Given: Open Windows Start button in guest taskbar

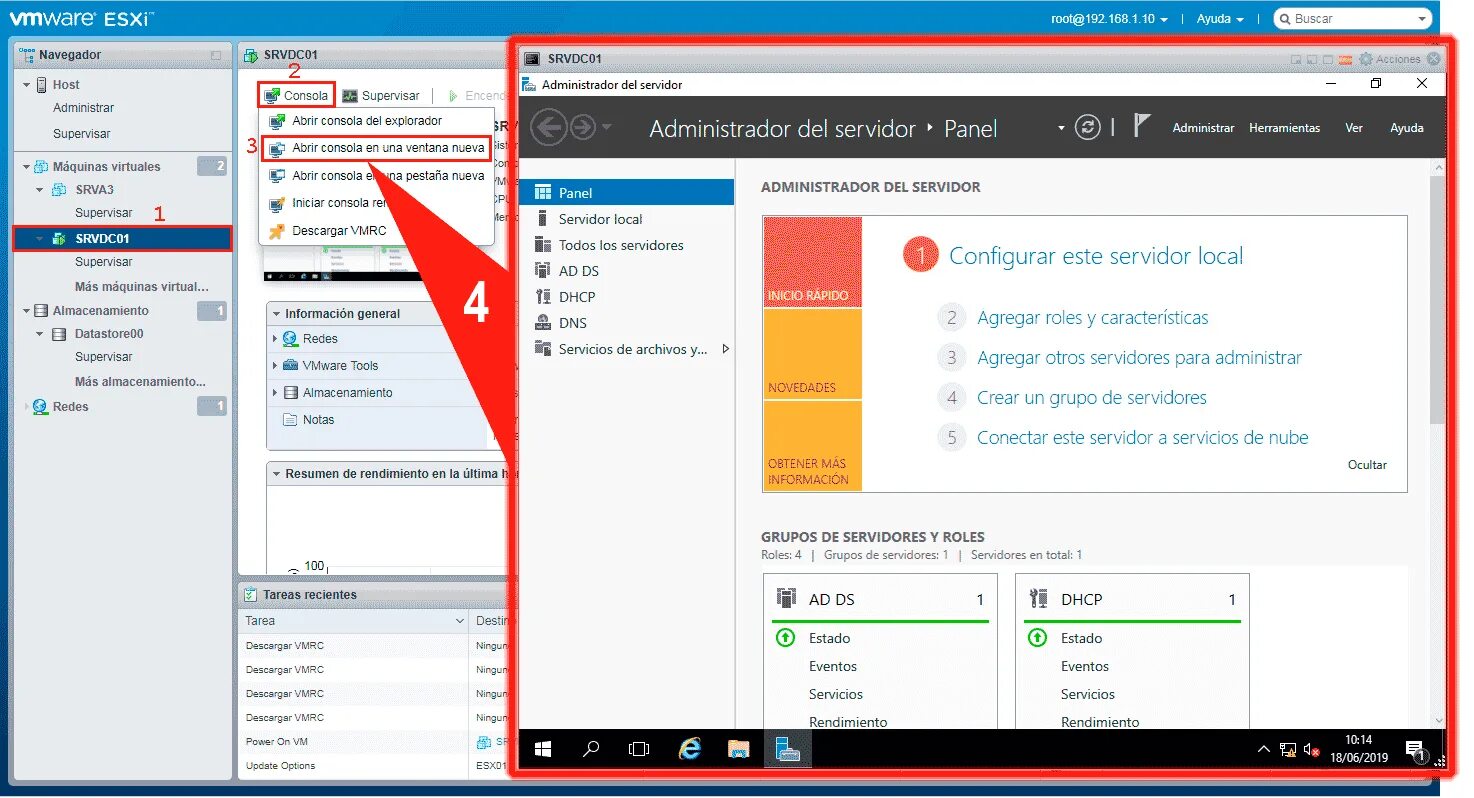Looking at the screenshot, I should tap(543, 749).
